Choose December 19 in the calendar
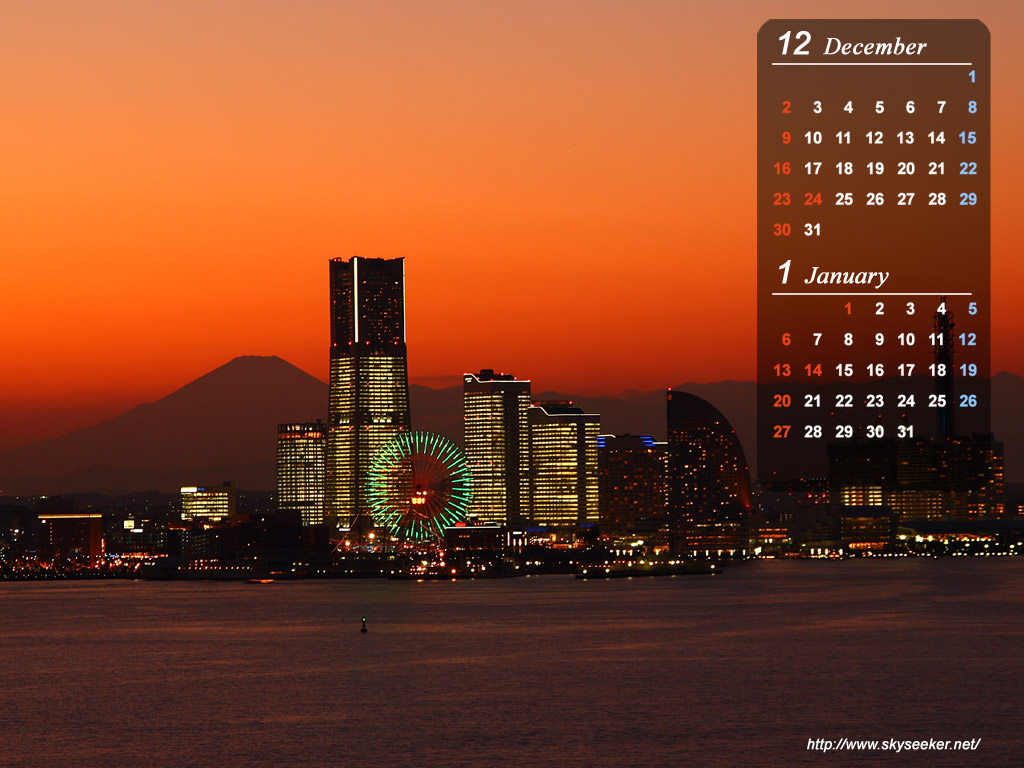1024x768 pixels. pos(874,168)
